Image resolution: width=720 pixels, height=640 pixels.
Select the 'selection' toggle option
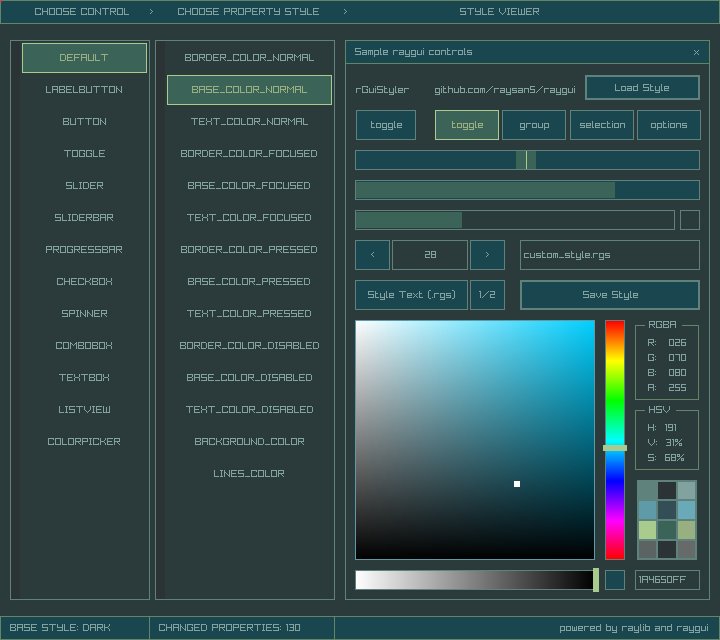[x=602, y=125]
